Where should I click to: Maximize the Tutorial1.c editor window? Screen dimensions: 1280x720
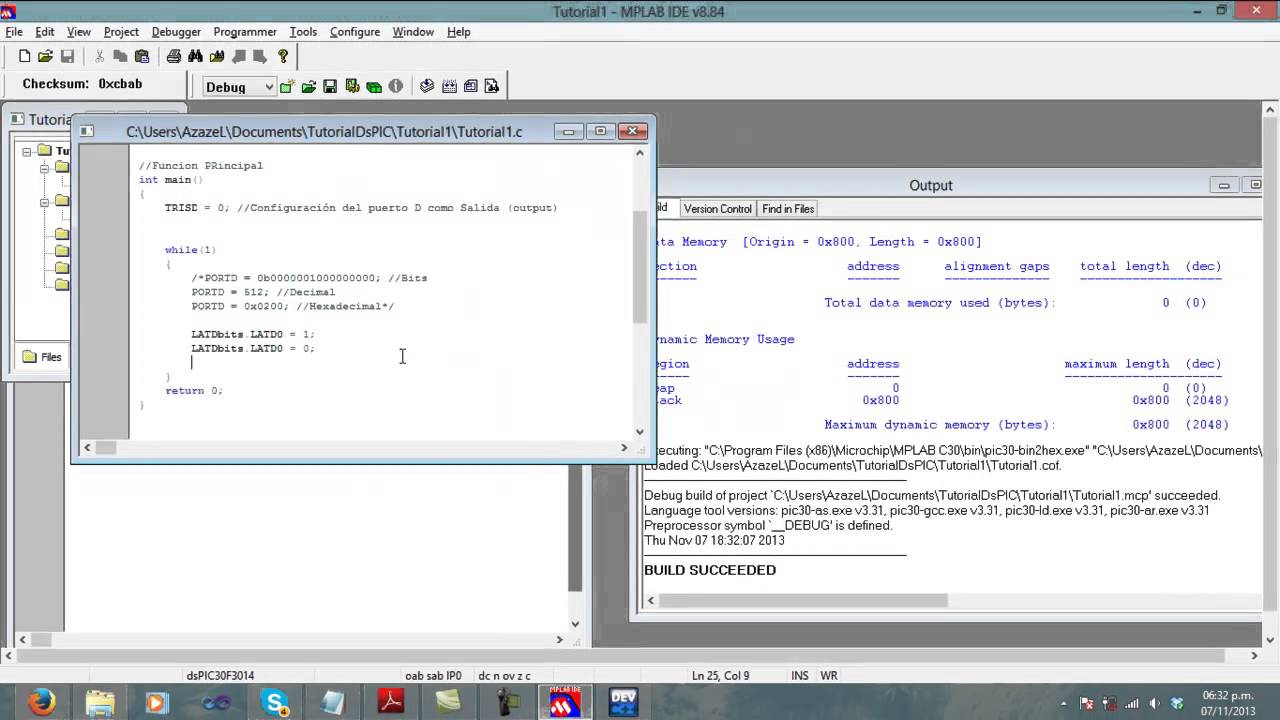point(600,131)
